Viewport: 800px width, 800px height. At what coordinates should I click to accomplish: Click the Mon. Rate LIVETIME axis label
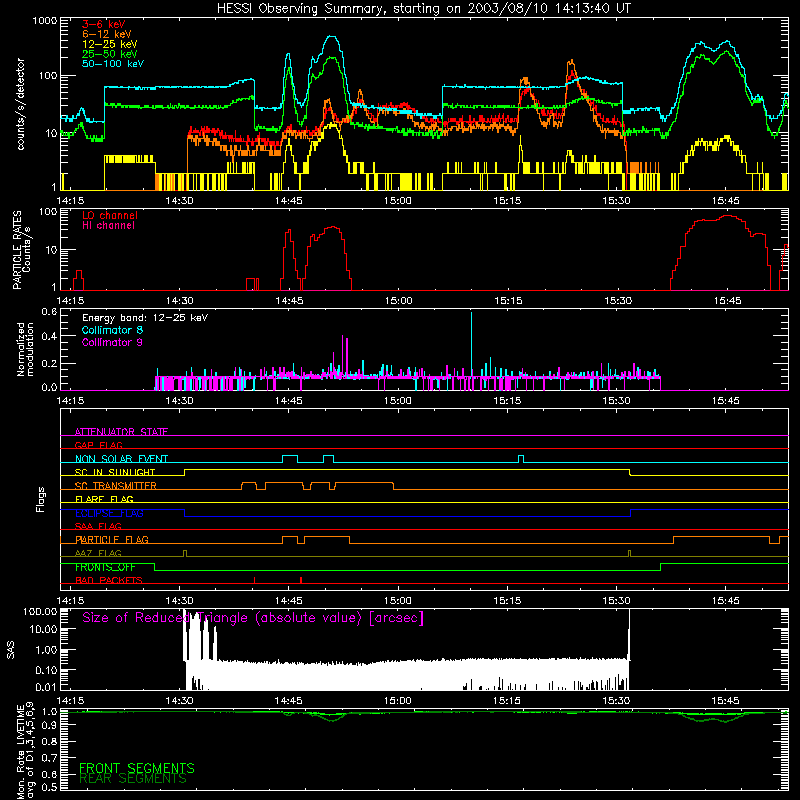click(x=26, y=752)
